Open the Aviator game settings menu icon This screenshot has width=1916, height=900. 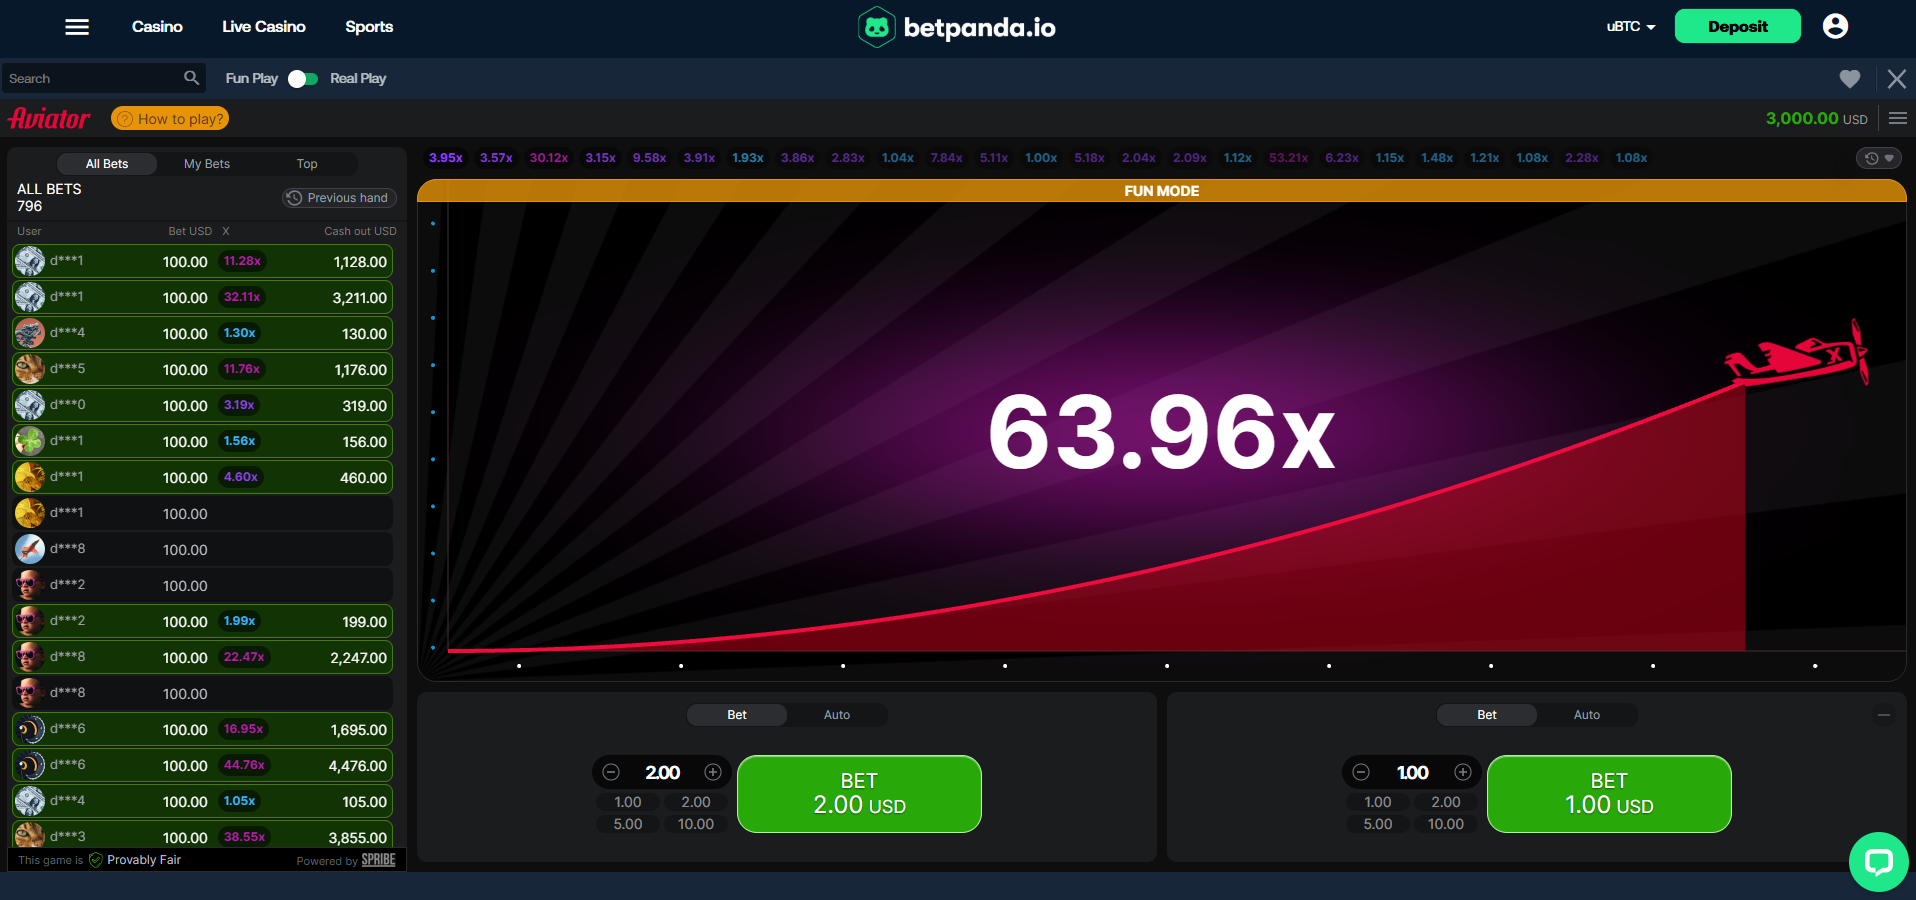1898,118
